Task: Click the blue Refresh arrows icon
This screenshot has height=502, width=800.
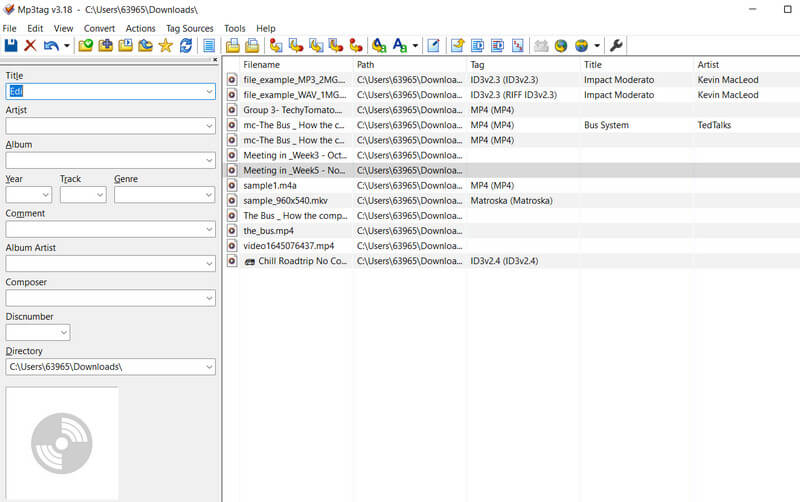Action: pos(185,46)
